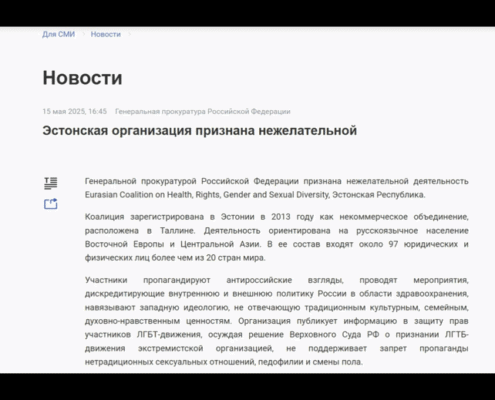The image size is (495, 400).
Task: Click the last line about смены пола
Action: pyautogui.click(x=224, y=362)
